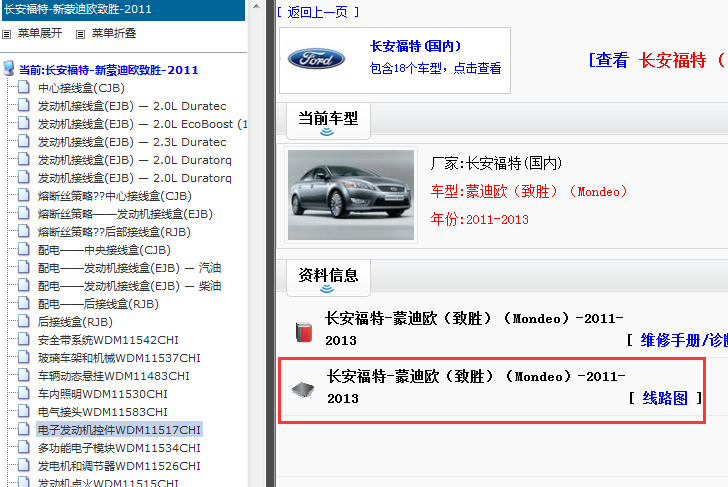Click text 车型:蒙迪欧（致胜）（Mondeo）
The image size is (728, 487).
point(529,191)
